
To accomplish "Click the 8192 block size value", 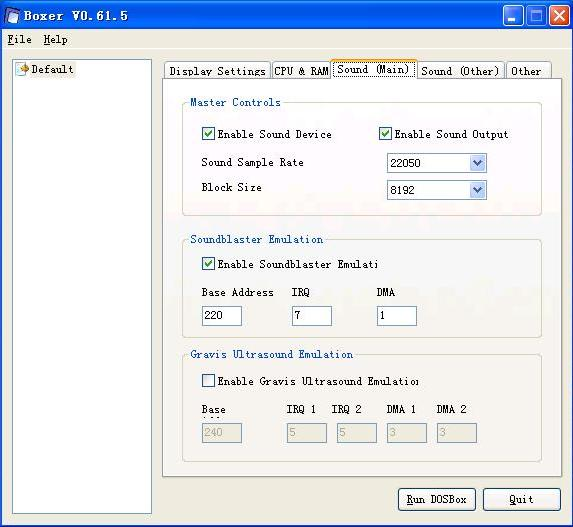I will click(x=402, y=190).
